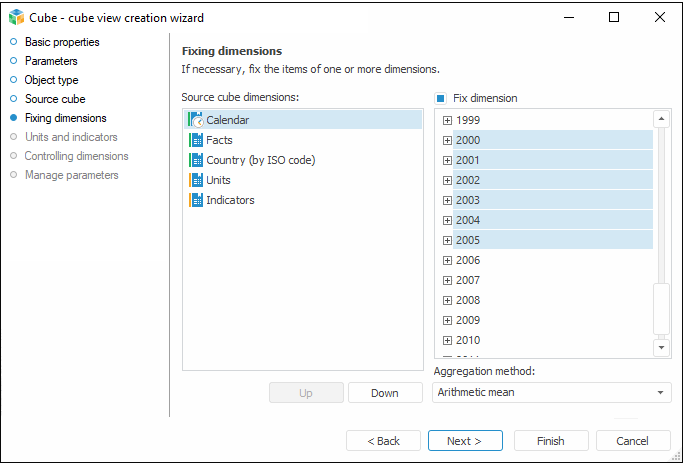This screenshot has height=465, width=683.
Task: Click the Calendar dimension icon
Action: [196, 120]
